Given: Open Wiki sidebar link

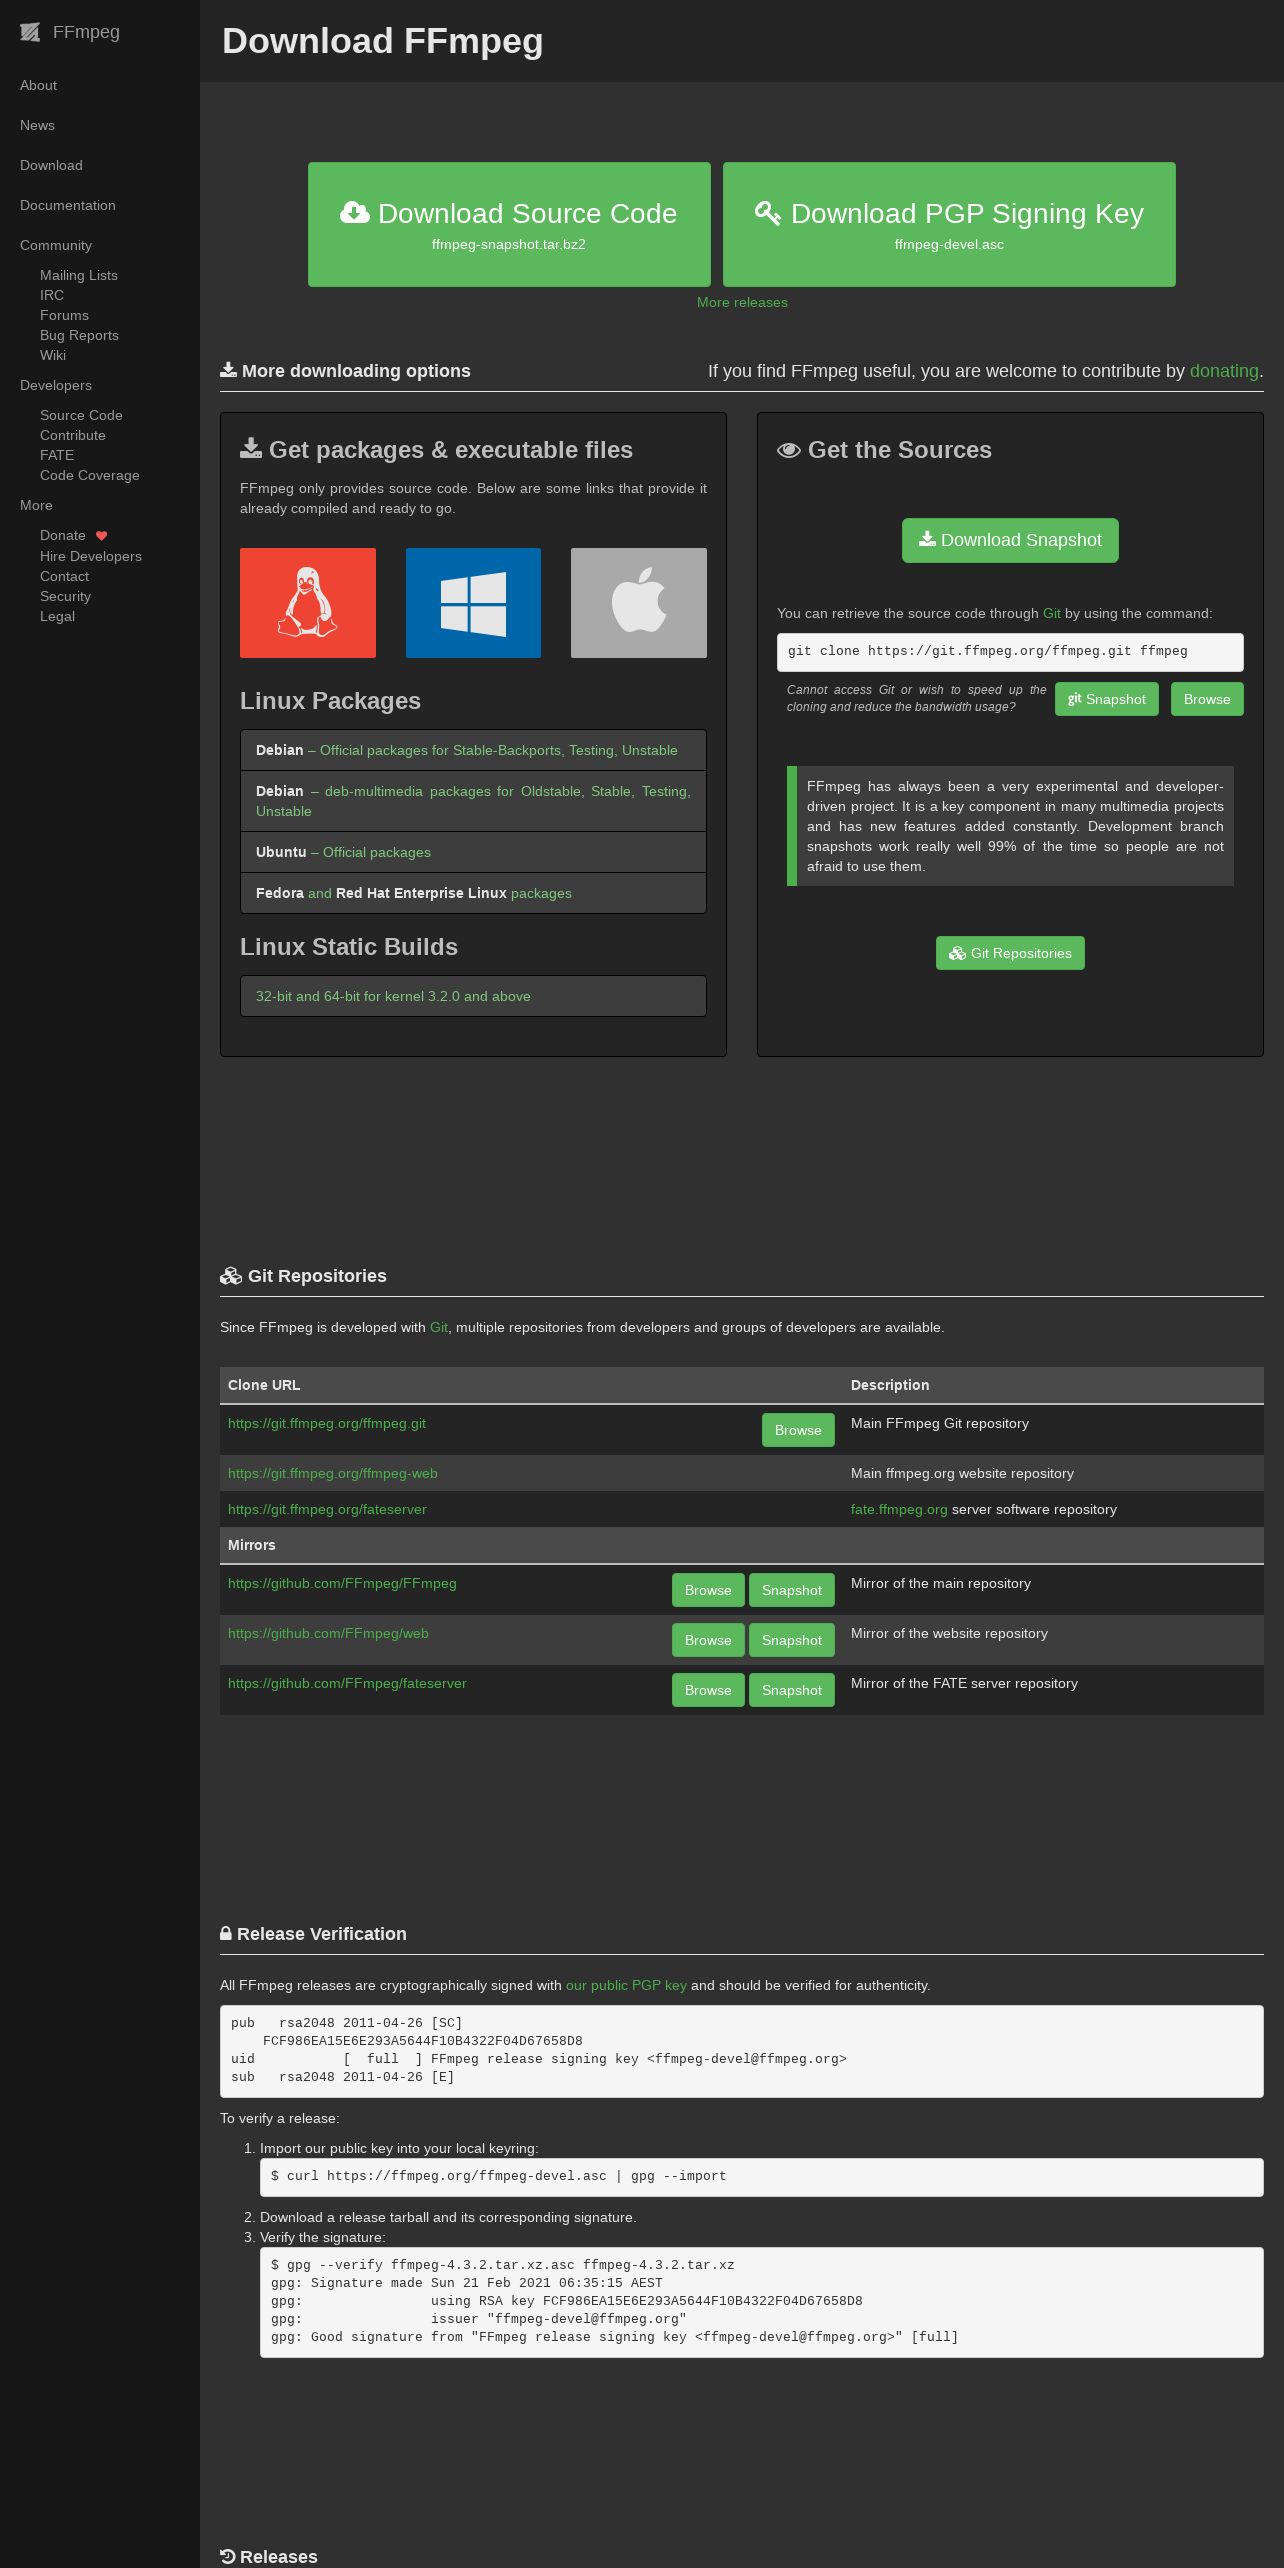Looking at the screenshot, I should click(x=53, y=355).
